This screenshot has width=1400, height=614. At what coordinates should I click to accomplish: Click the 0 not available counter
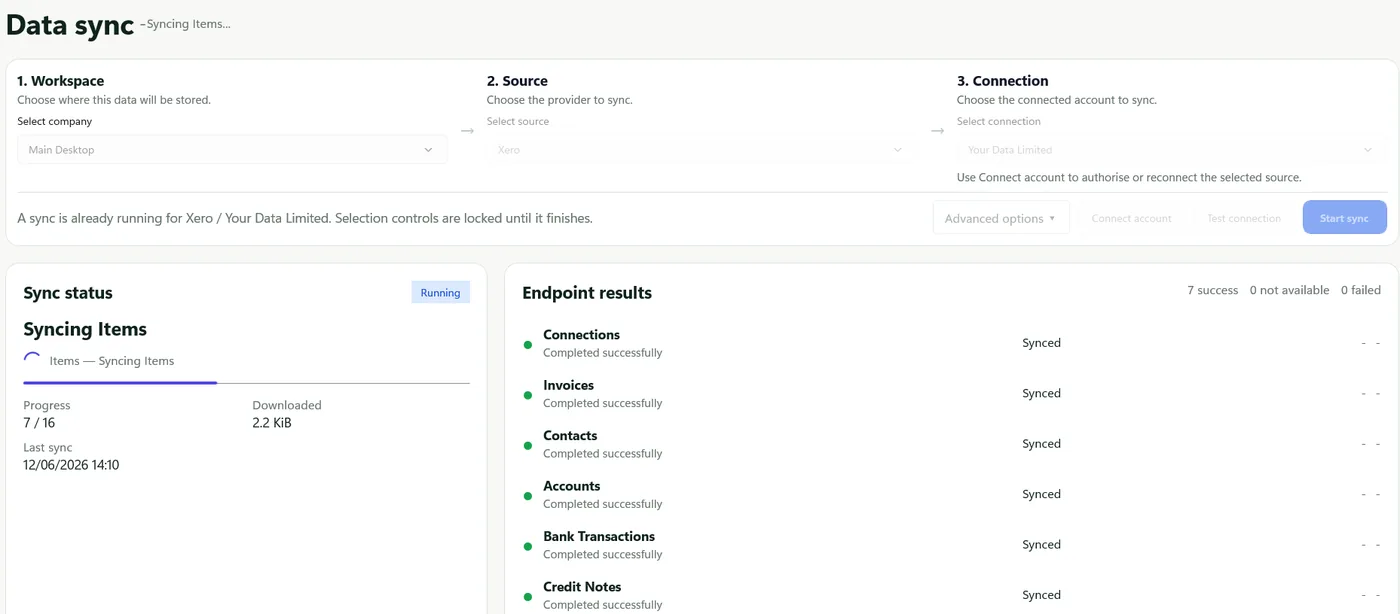pos(1289,290)
